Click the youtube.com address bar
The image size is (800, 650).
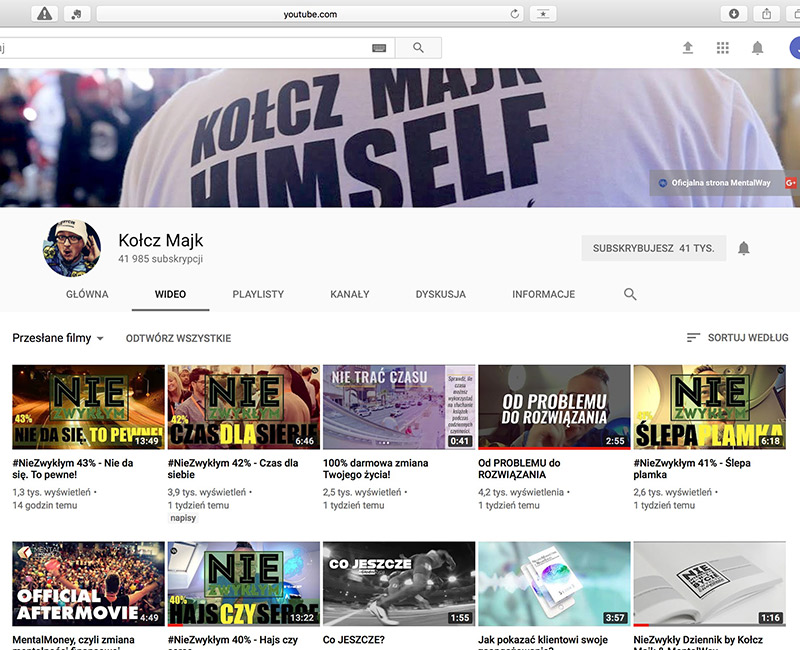[x=310, y=14]
